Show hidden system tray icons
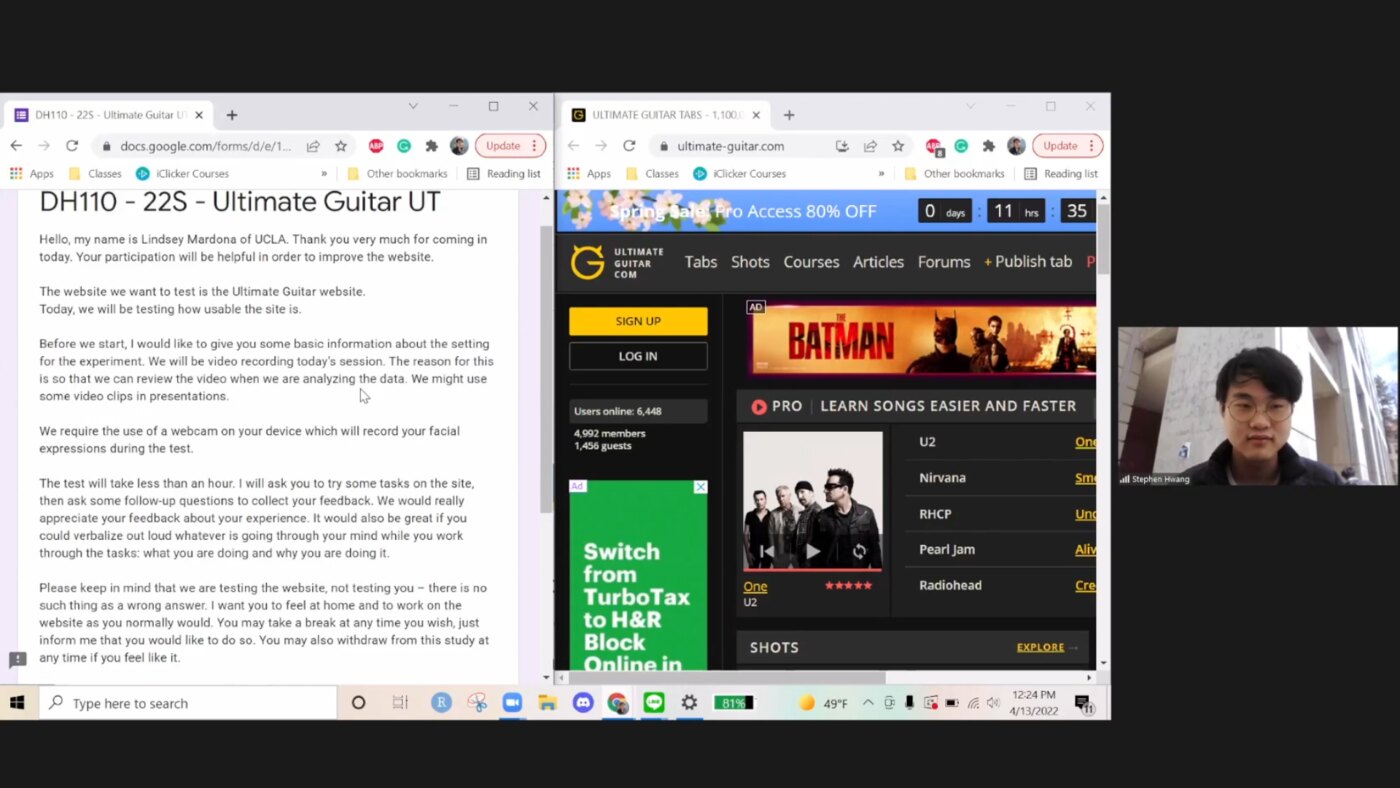Screen dimensions: 1400x788 [x=868, y=703]
